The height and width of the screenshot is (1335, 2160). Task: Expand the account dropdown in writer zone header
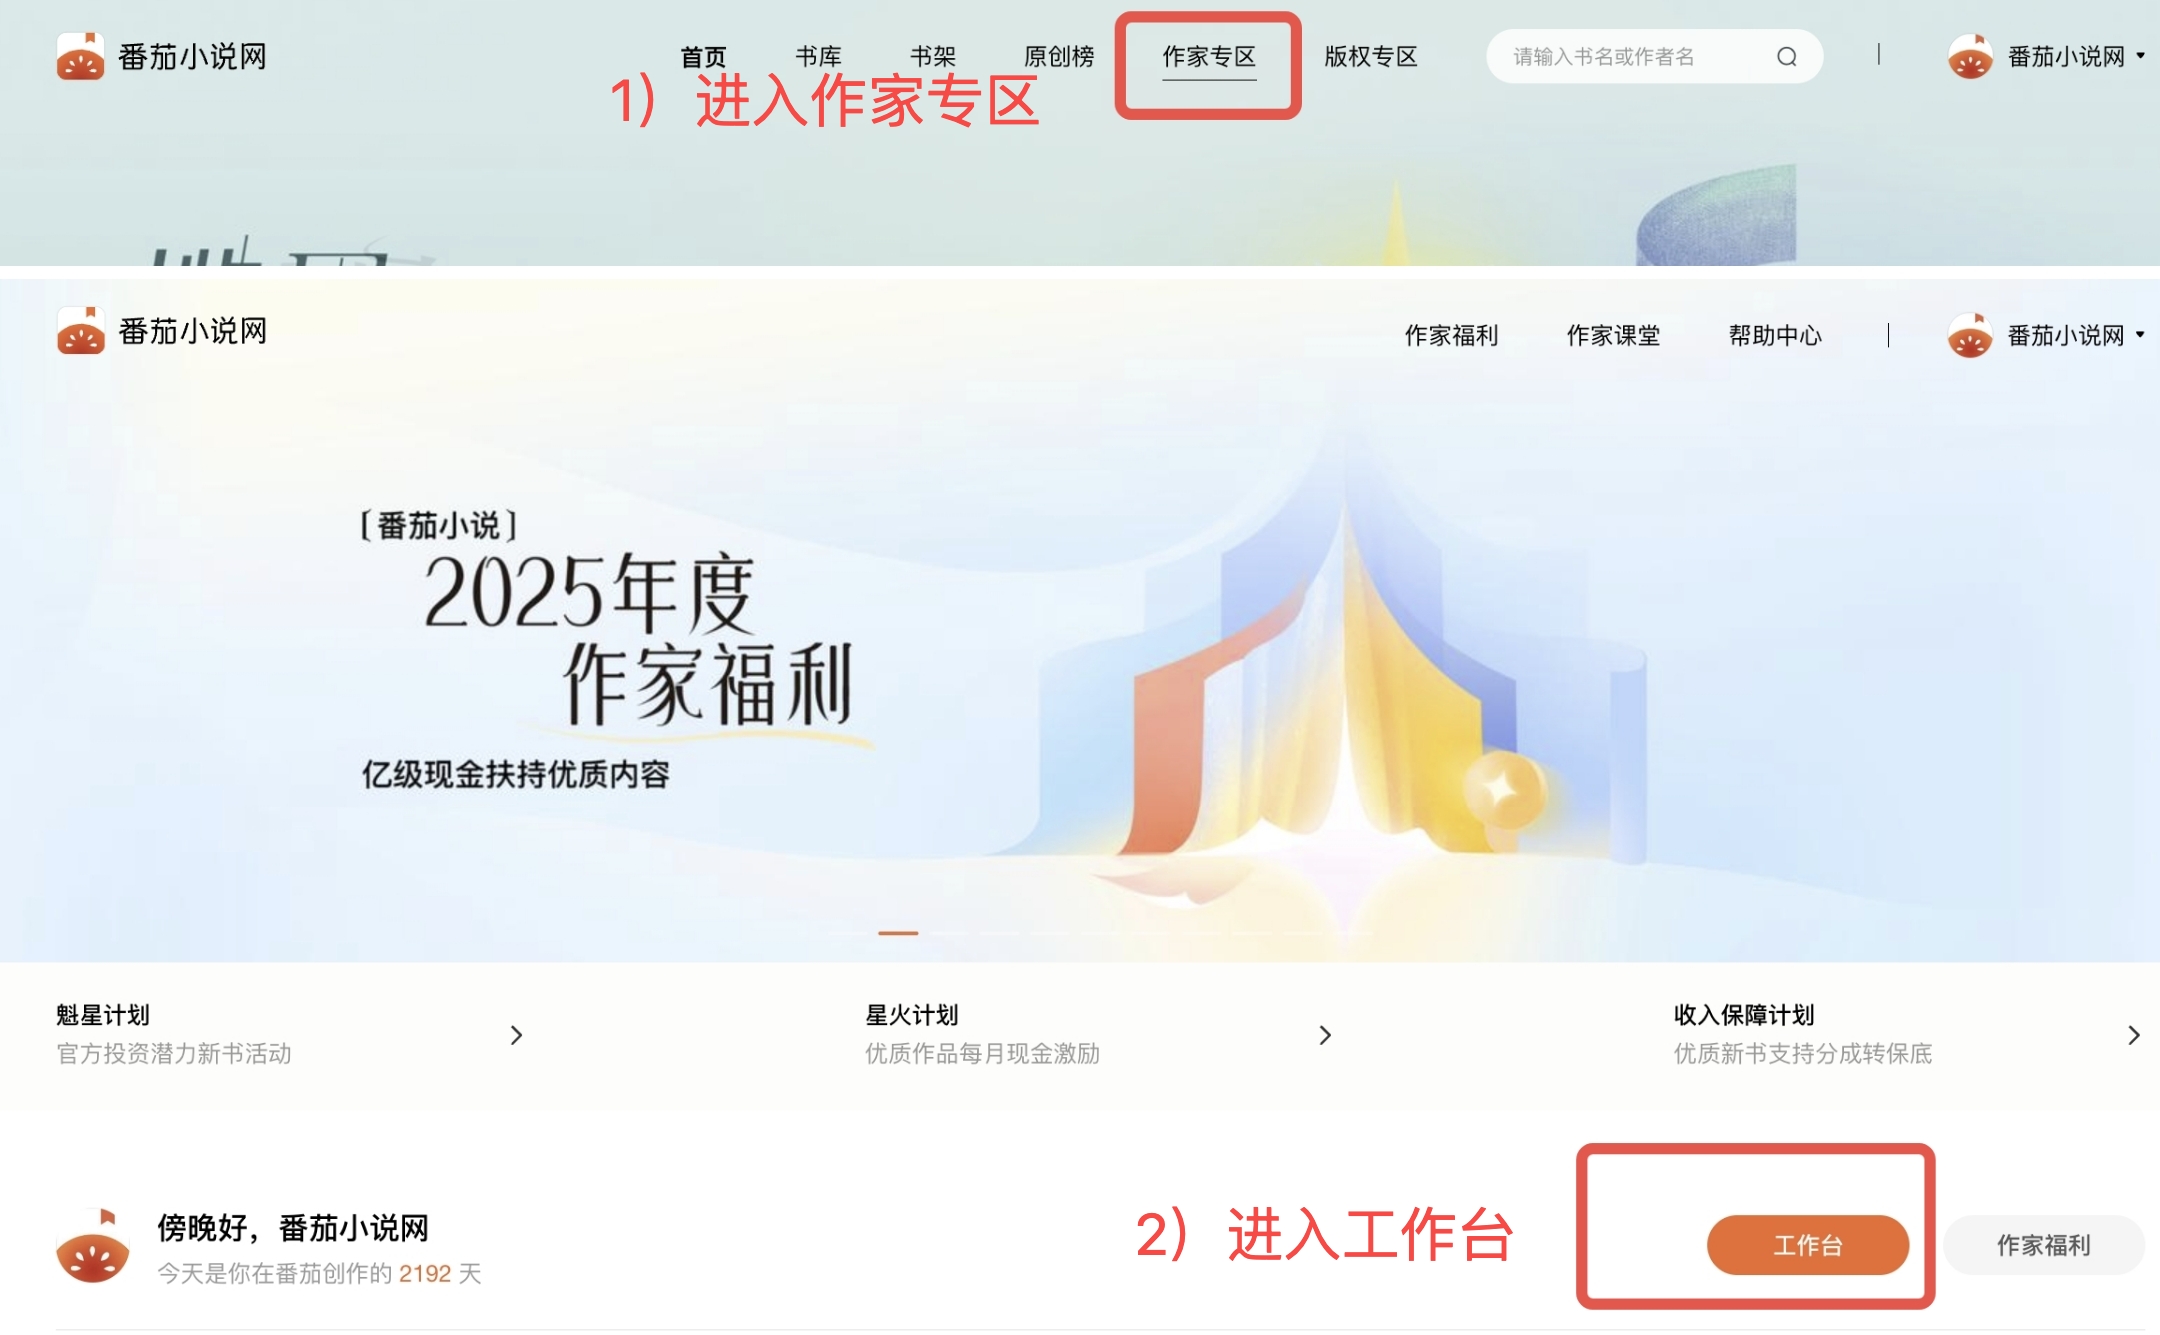pos(2140,335)
